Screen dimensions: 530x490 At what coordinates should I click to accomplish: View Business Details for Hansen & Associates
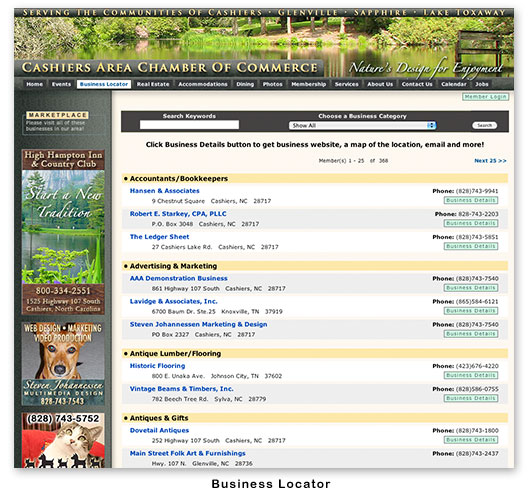click(x=471, y=200)
